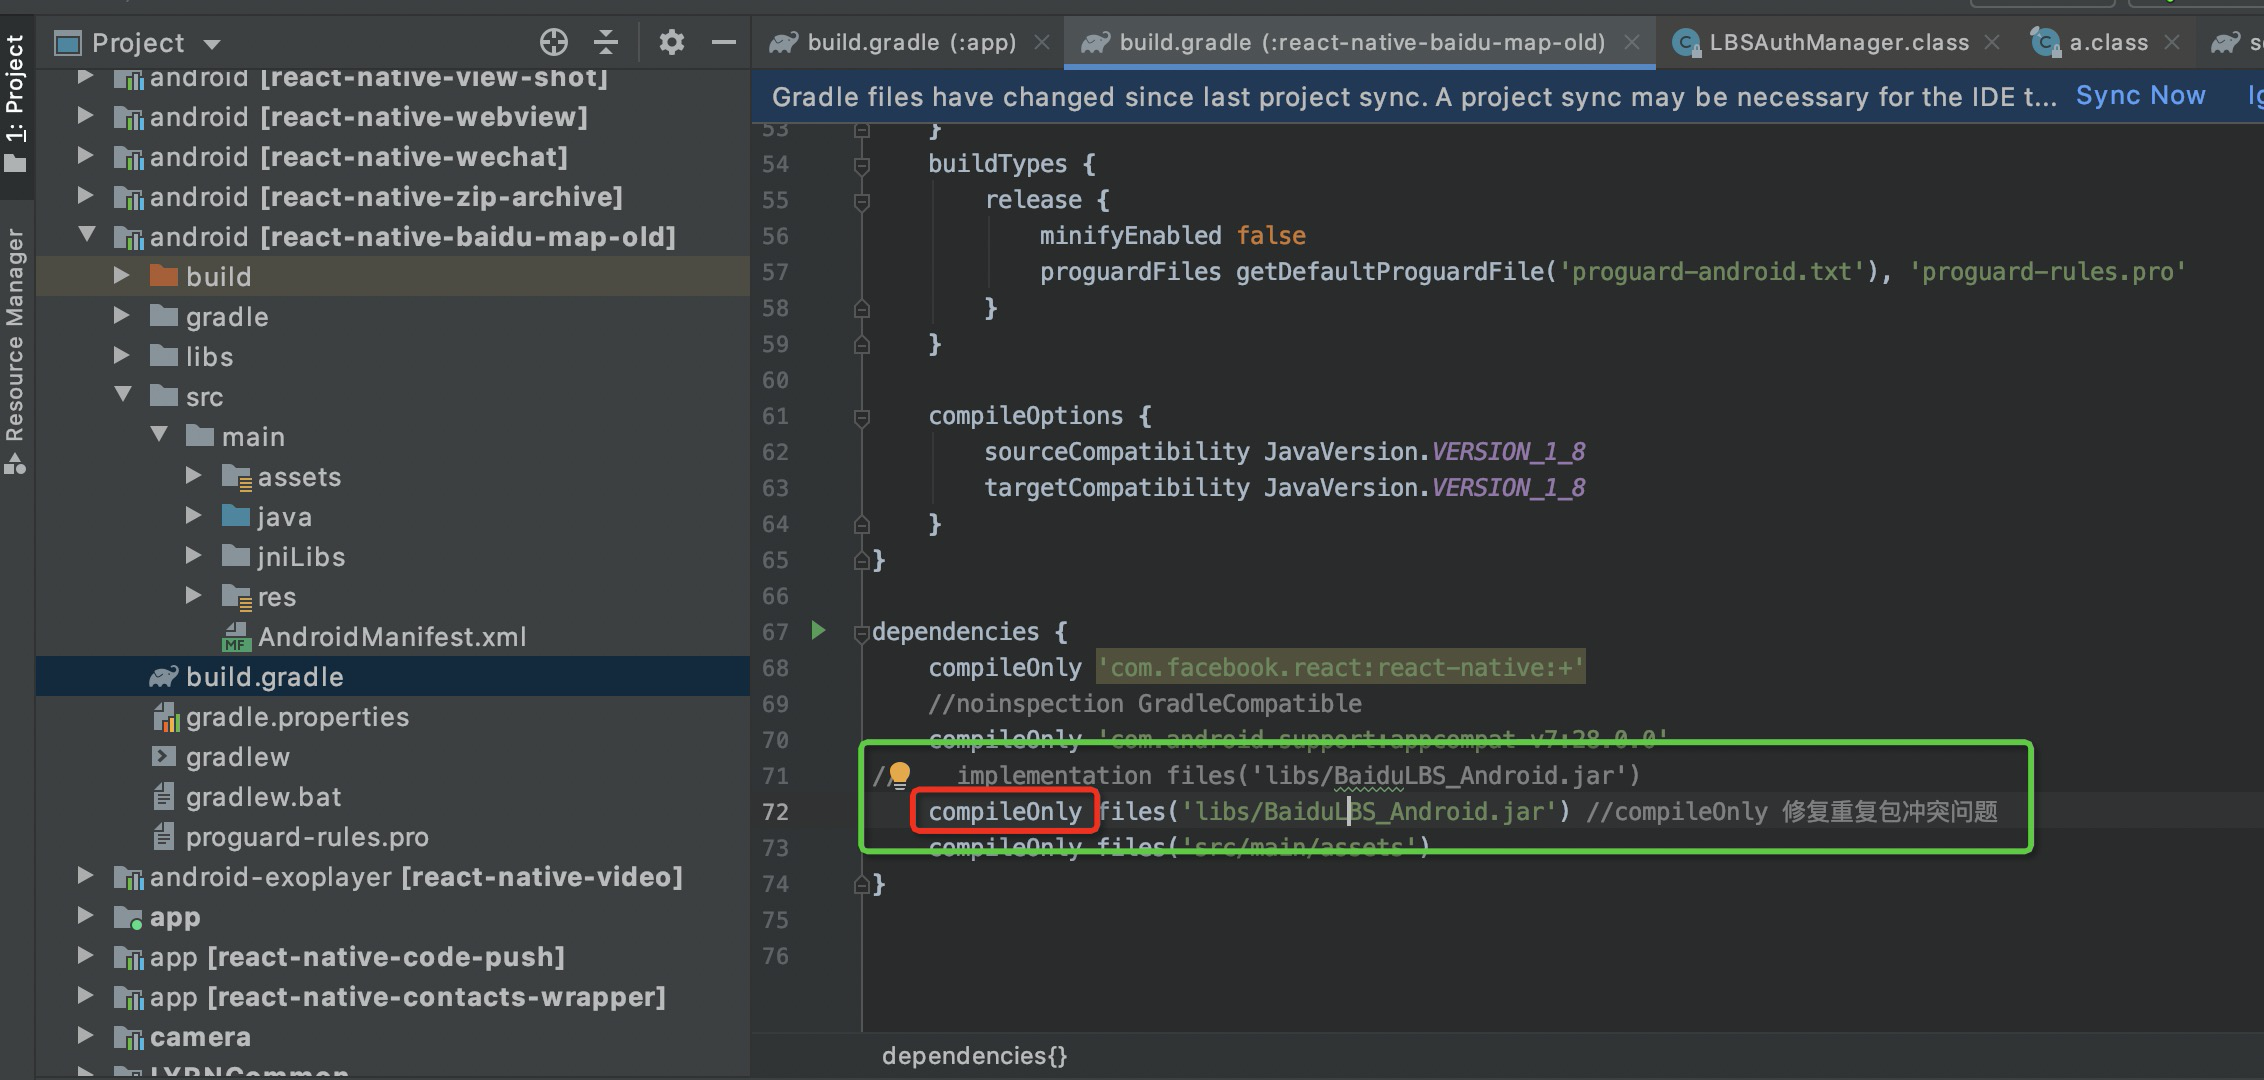Click the Gradle elephant icon on active tab
This screenshot has height=1080, width=2264.
click(1096, 42)
